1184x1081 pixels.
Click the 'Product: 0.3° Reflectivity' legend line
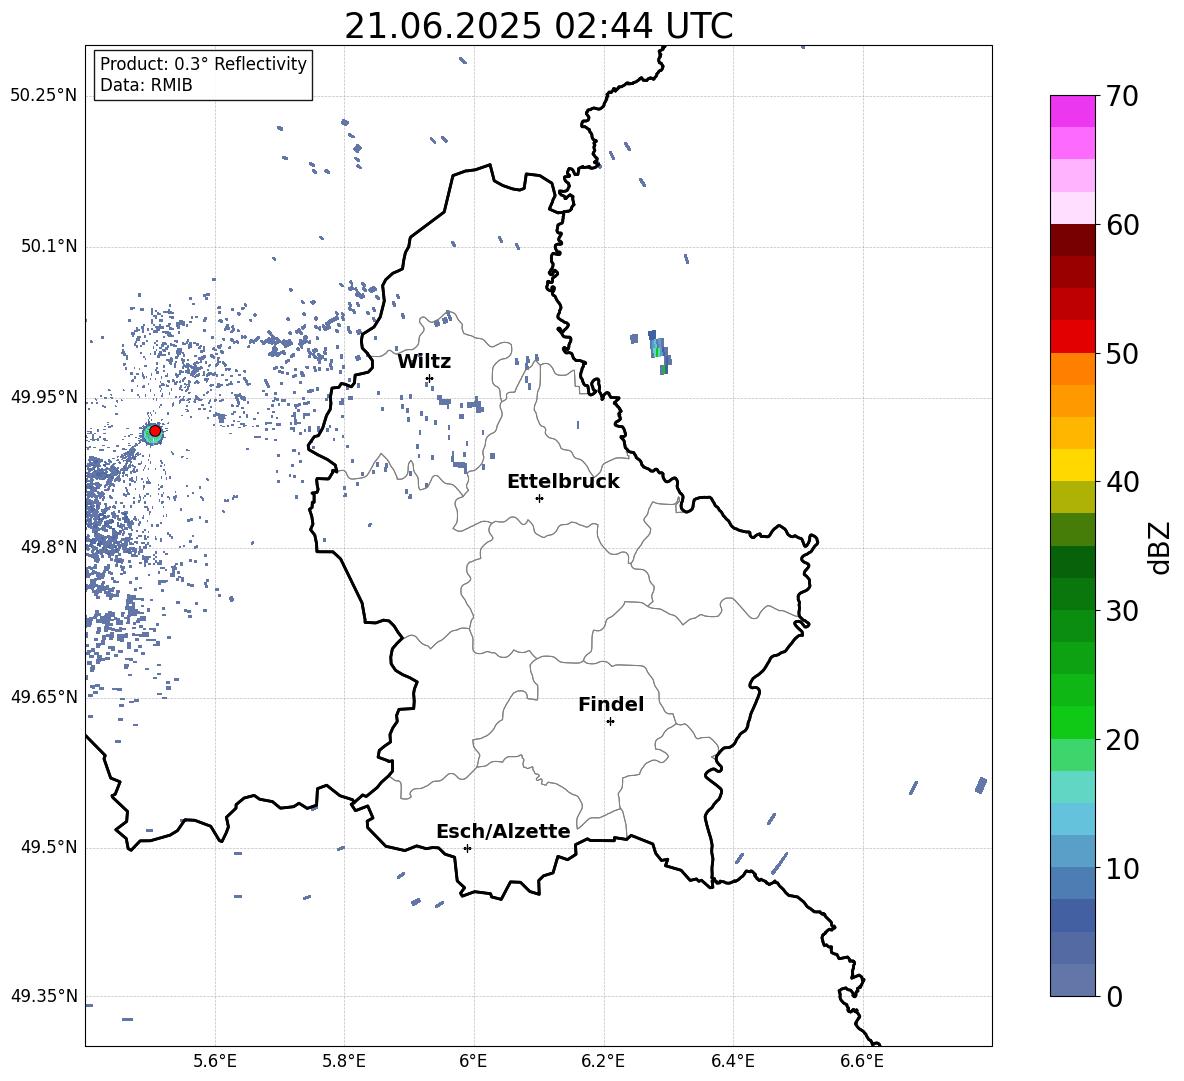tap(203, 64)
